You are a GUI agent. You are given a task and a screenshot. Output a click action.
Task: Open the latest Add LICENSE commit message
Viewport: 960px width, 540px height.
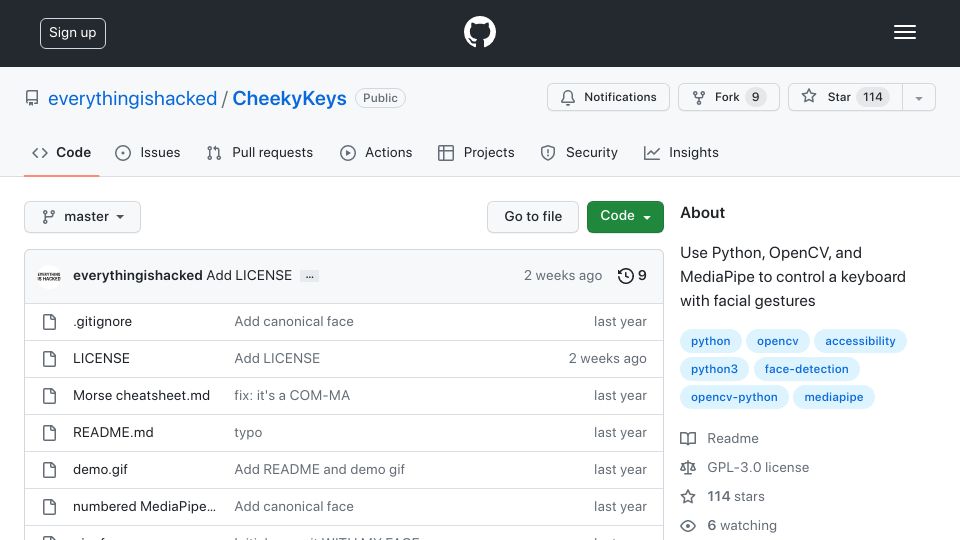pyautogui.click(x=249, y=276)
